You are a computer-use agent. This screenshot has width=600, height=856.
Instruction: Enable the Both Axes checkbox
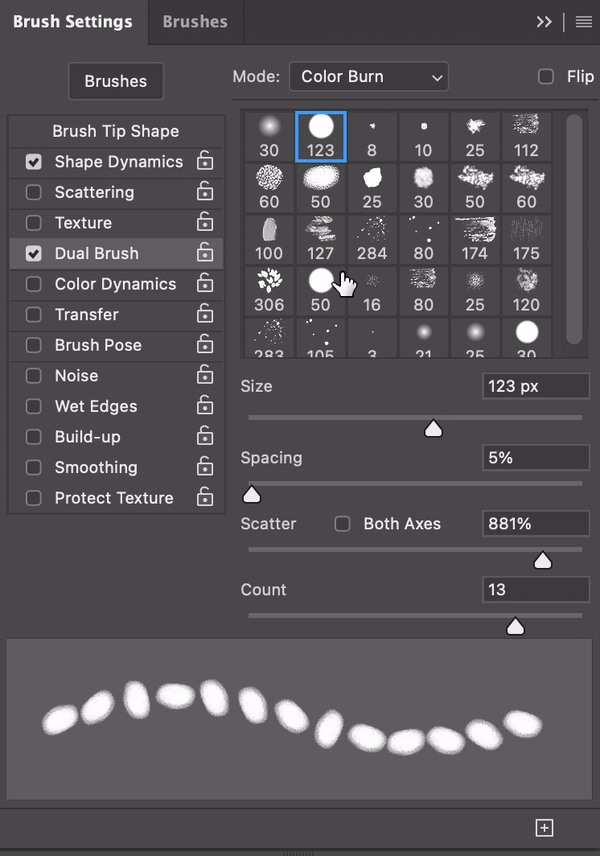342,523
